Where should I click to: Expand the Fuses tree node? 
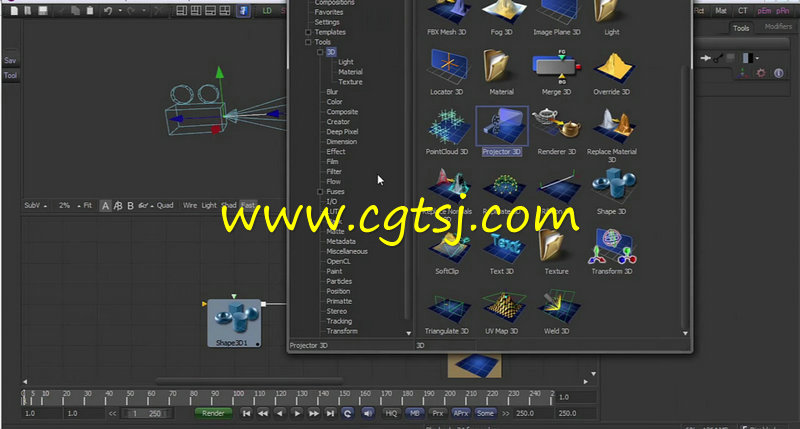320,192
